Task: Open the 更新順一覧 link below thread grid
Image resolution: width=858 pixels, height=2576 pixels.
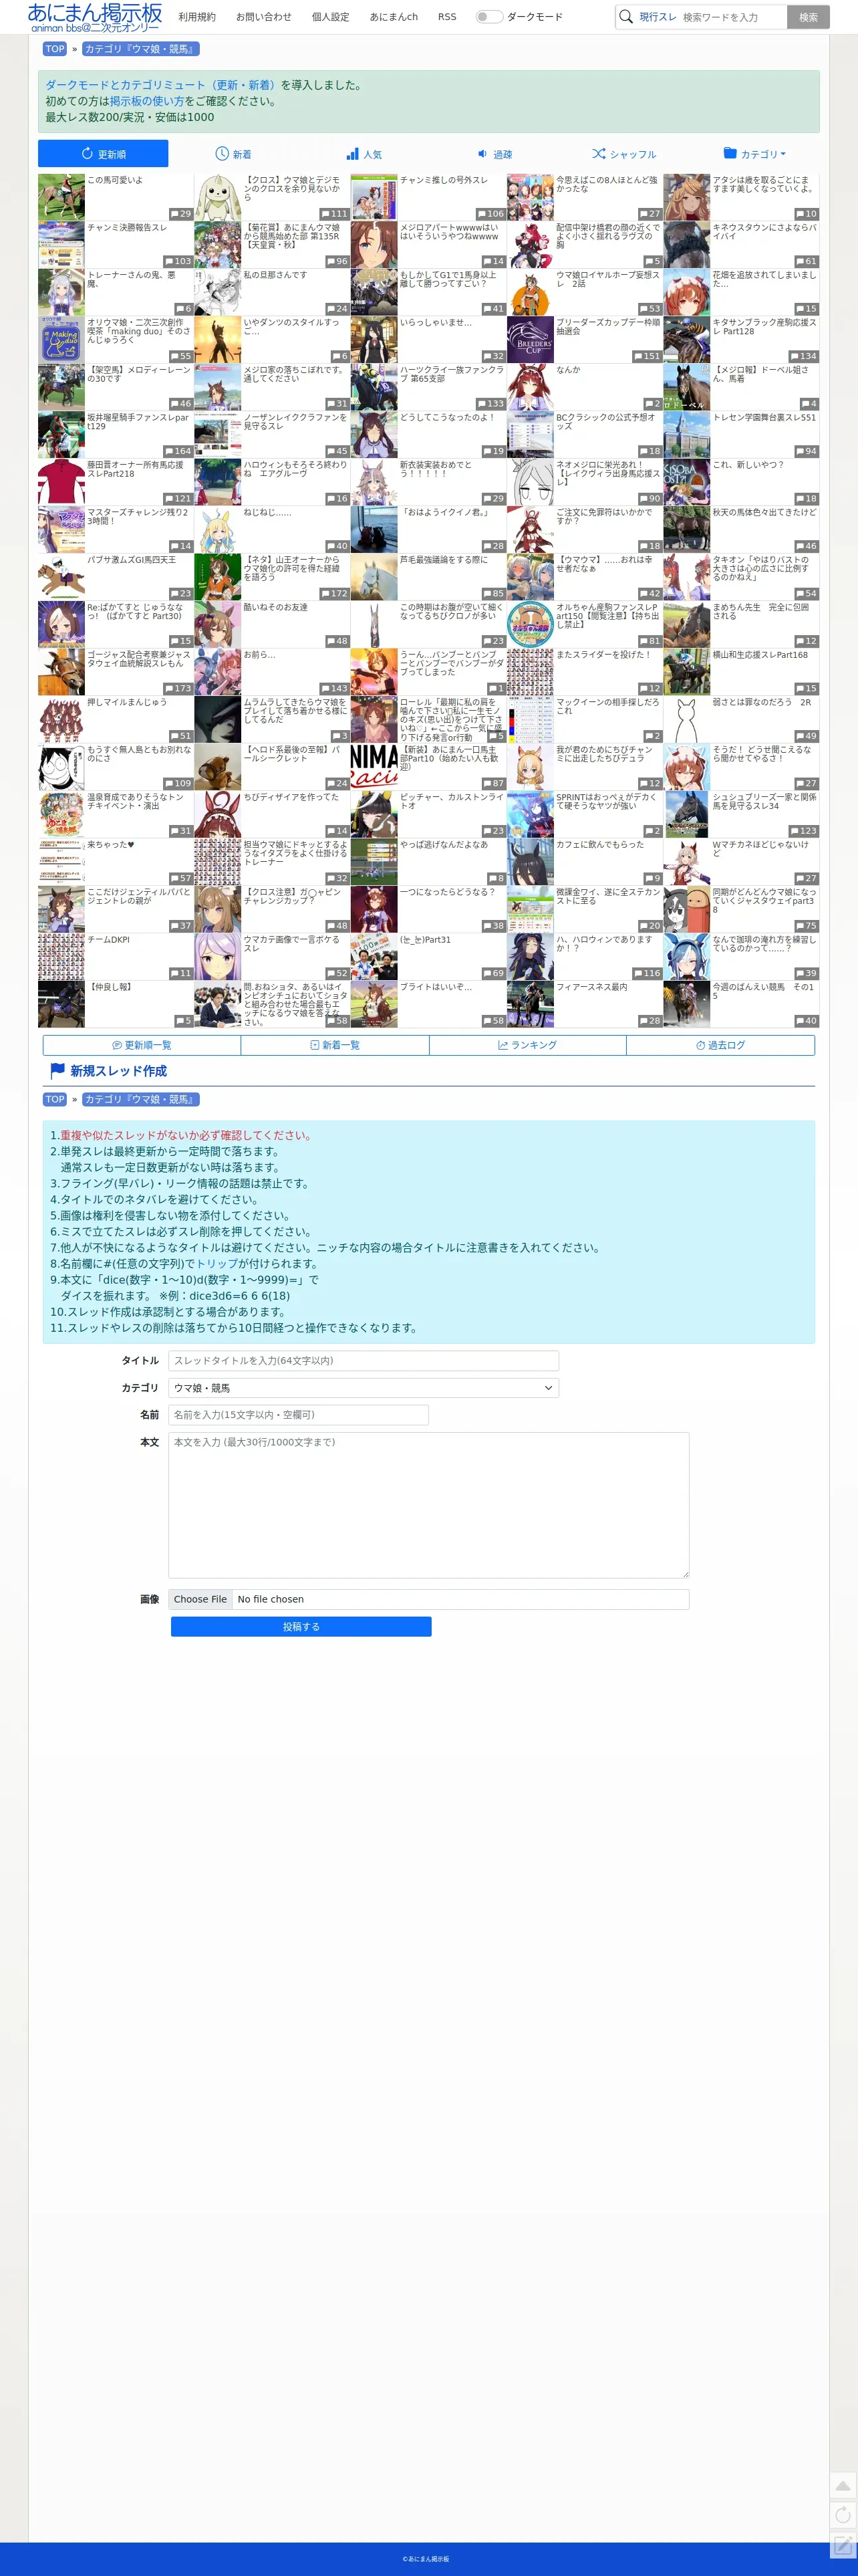Action: point(142,1045)
